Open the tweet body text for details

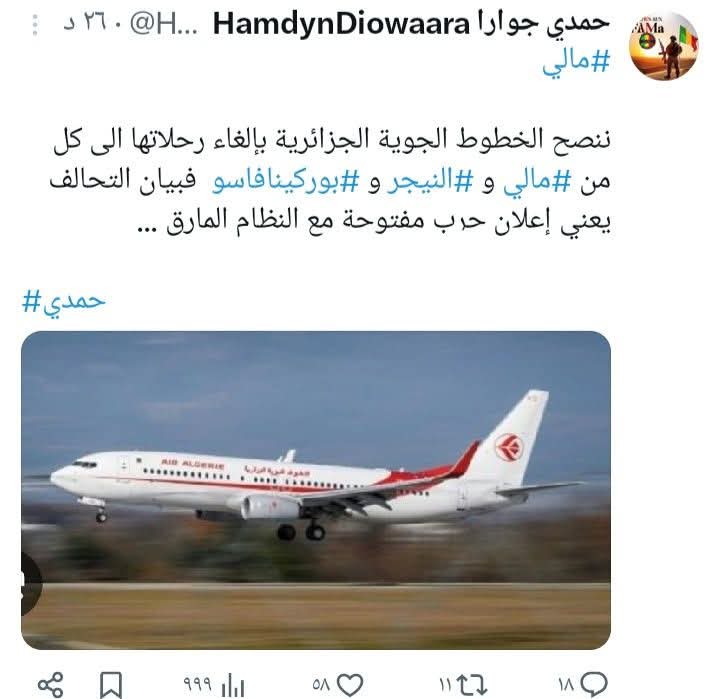330,180
